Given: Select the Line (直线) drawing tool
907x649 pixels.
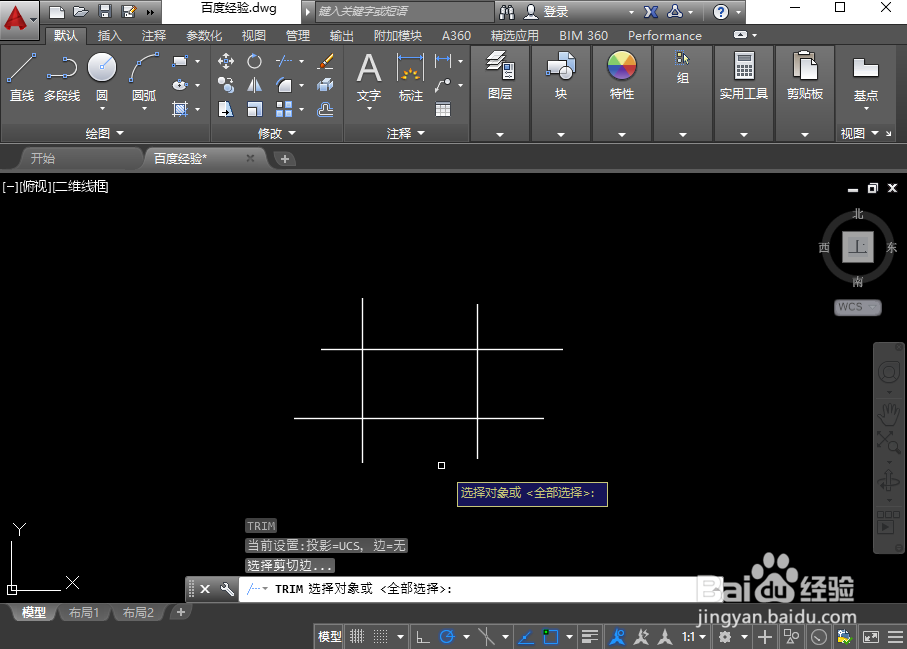Looking at the screenshot, I should point(21,77).
